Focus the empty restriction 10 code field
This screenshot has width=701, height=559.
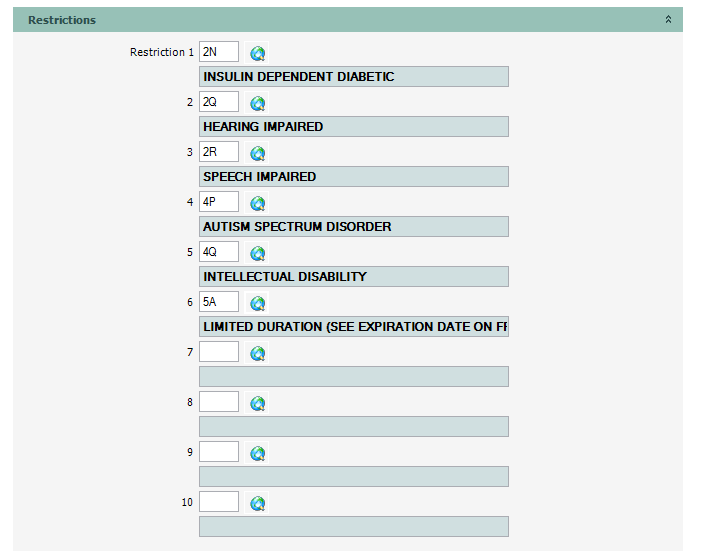(219, 502)
